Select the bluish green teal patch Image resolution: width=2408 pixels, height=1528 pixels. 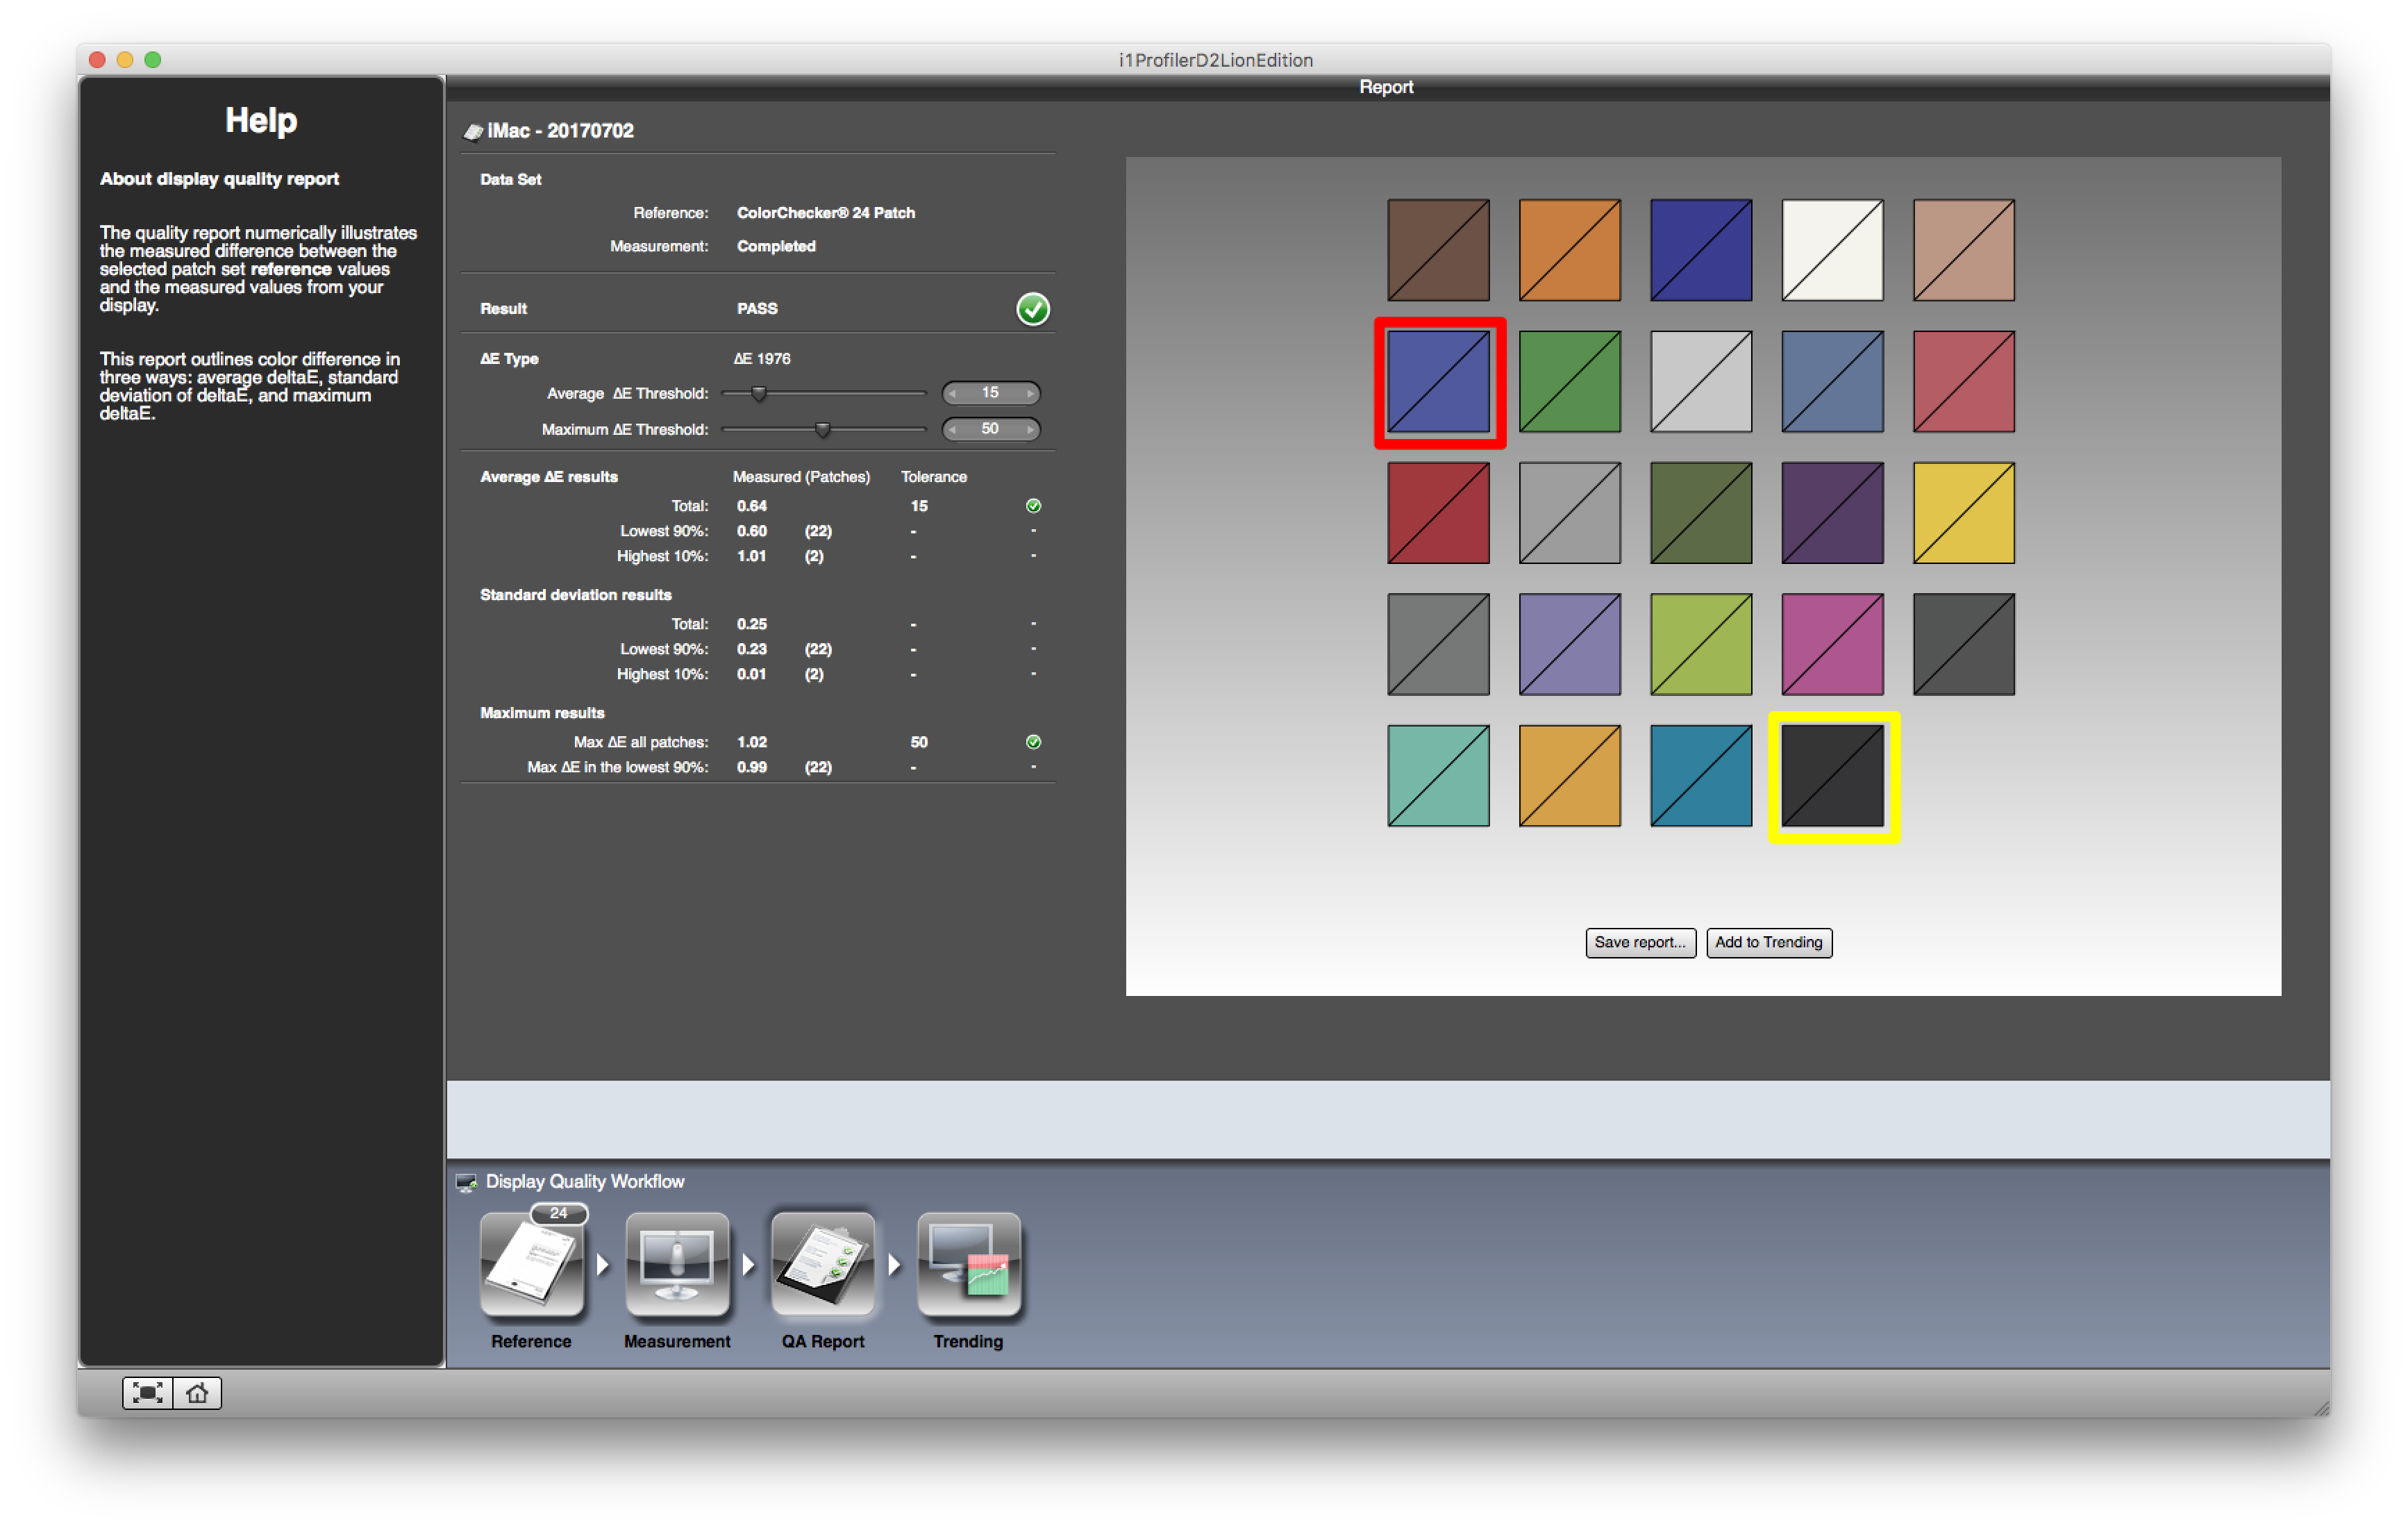(x=1438, y=776)
